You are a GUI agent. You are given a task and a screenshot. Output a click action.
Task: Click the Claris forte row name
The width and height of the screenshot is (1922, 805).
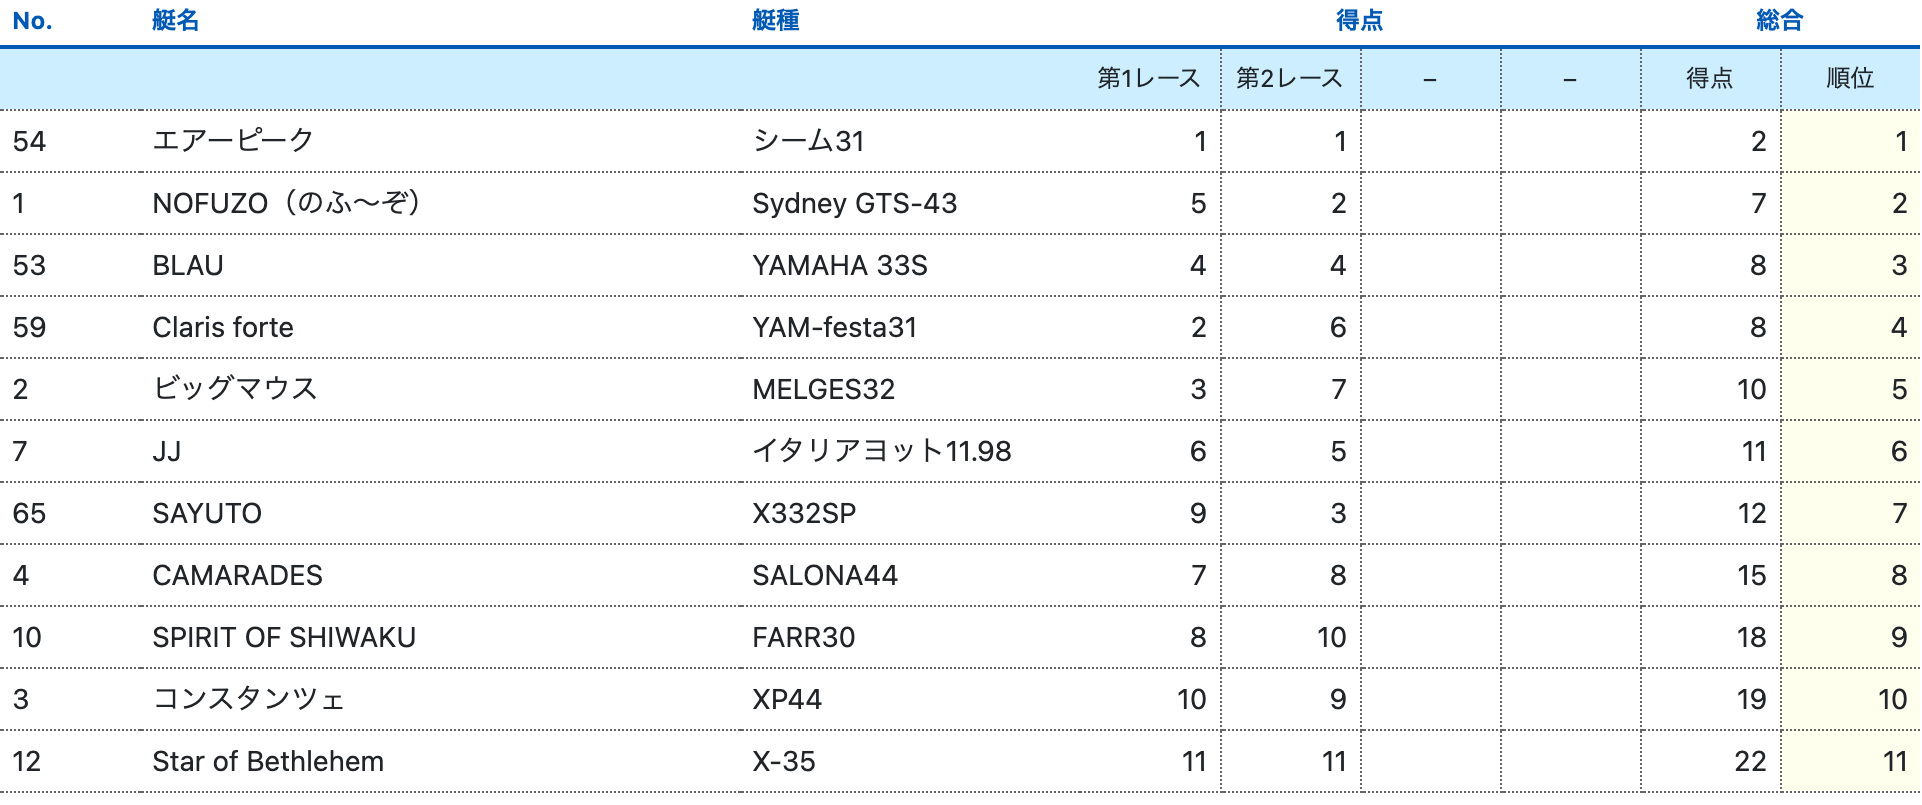coord(223,327)
